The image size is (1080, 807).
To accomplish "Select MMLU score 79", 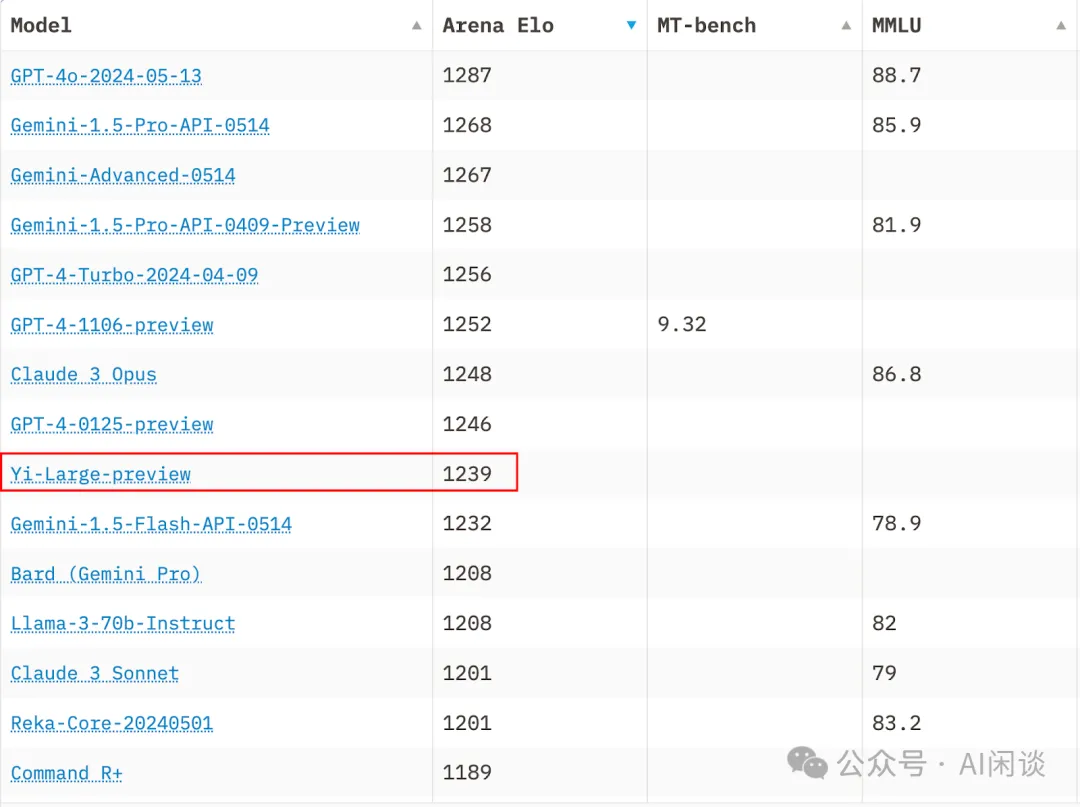I will (x=884, y=673).
